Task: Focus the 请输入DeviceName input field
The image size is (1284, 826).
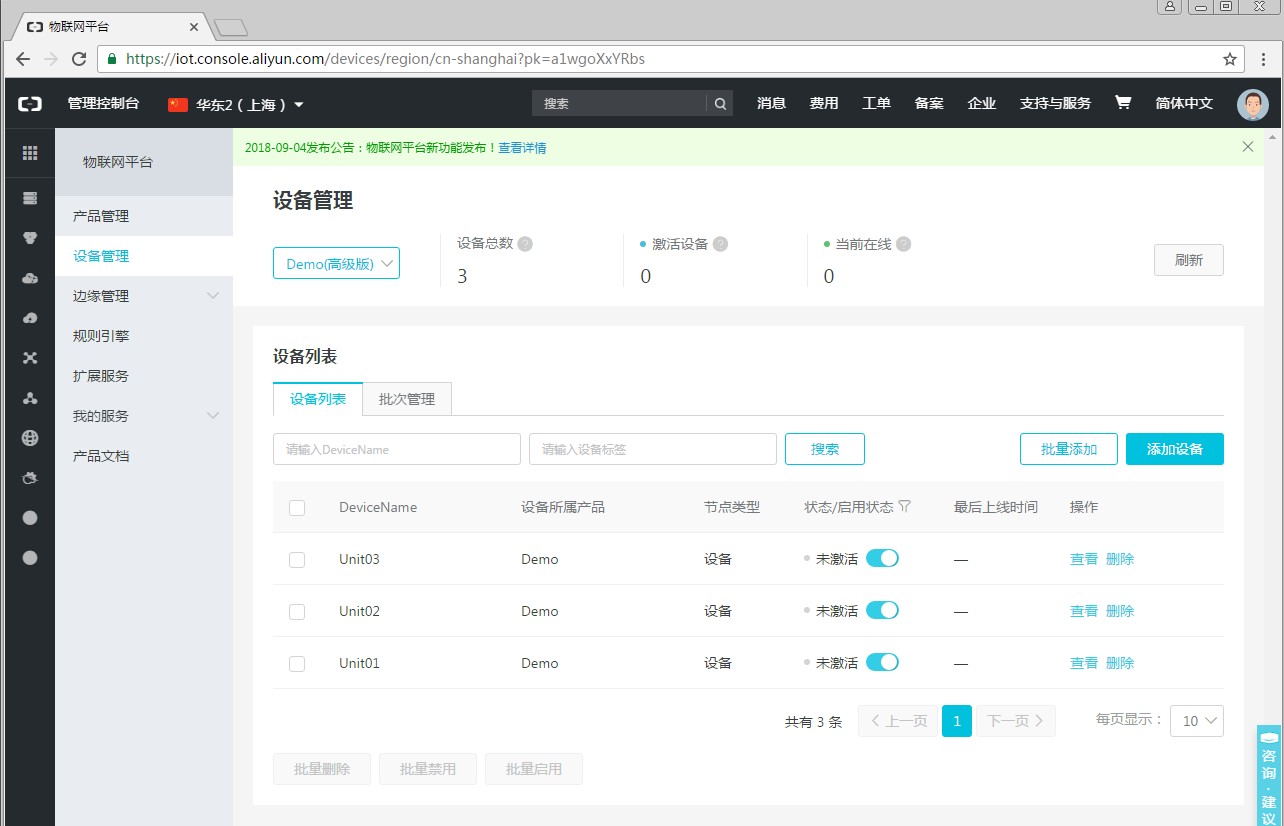Action: pos(397,449)
